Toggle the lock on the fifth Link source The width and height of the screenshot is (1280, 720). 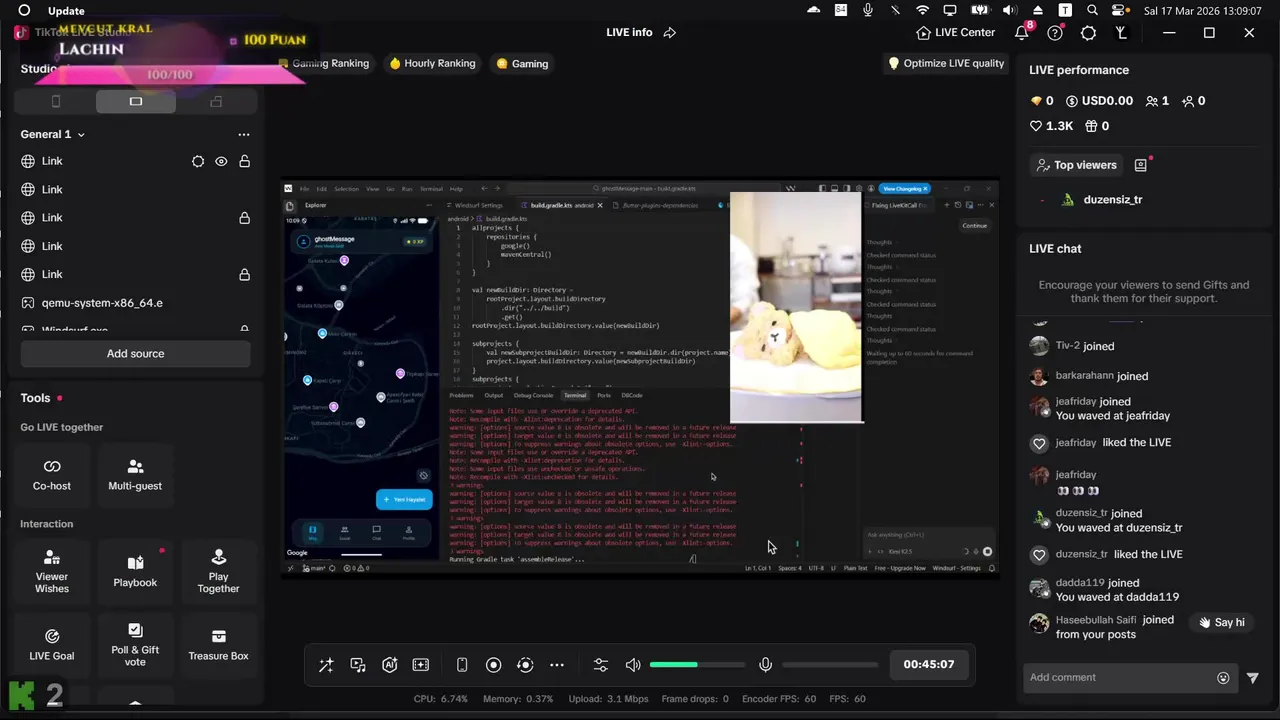[x=244, y=274]
